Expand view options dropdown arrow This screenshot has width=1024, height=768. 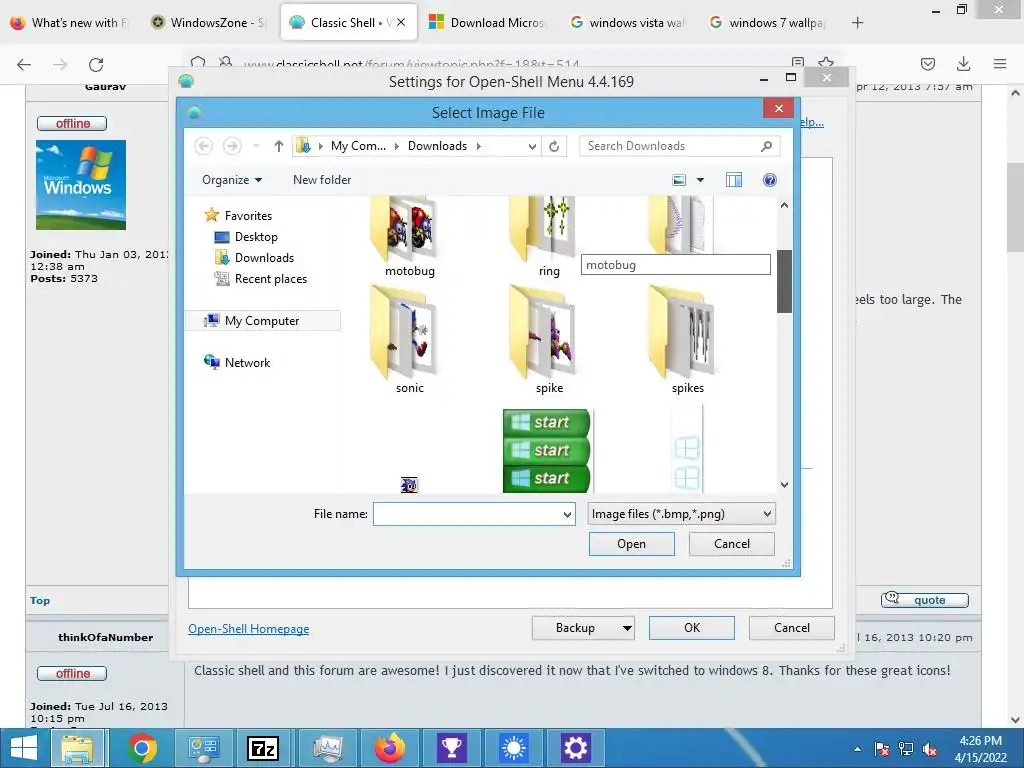pos(700,180)
